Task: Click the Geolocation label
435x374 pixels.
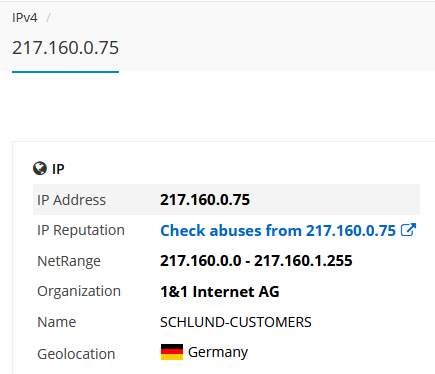Action: click(x=76, y=354)
